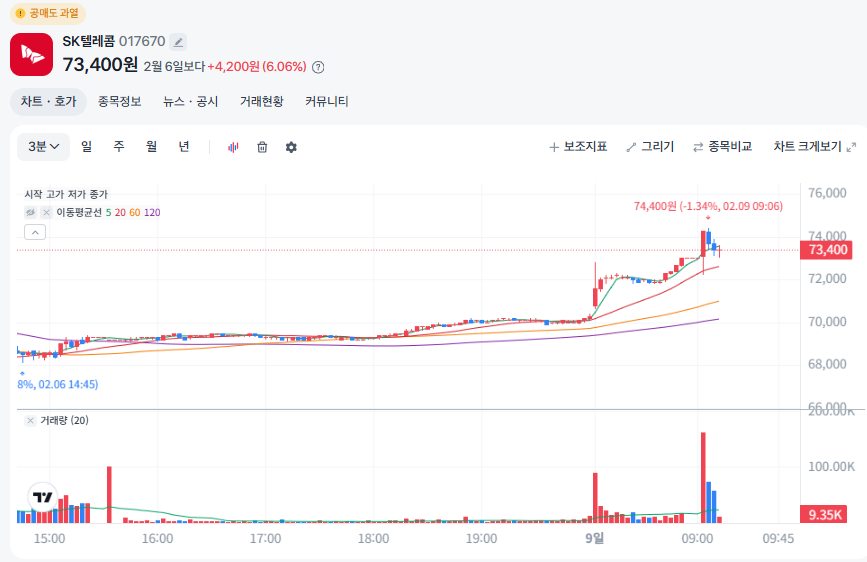Click the 거래량 (20) legend label
867x562 pixels.
pos(64,420)
